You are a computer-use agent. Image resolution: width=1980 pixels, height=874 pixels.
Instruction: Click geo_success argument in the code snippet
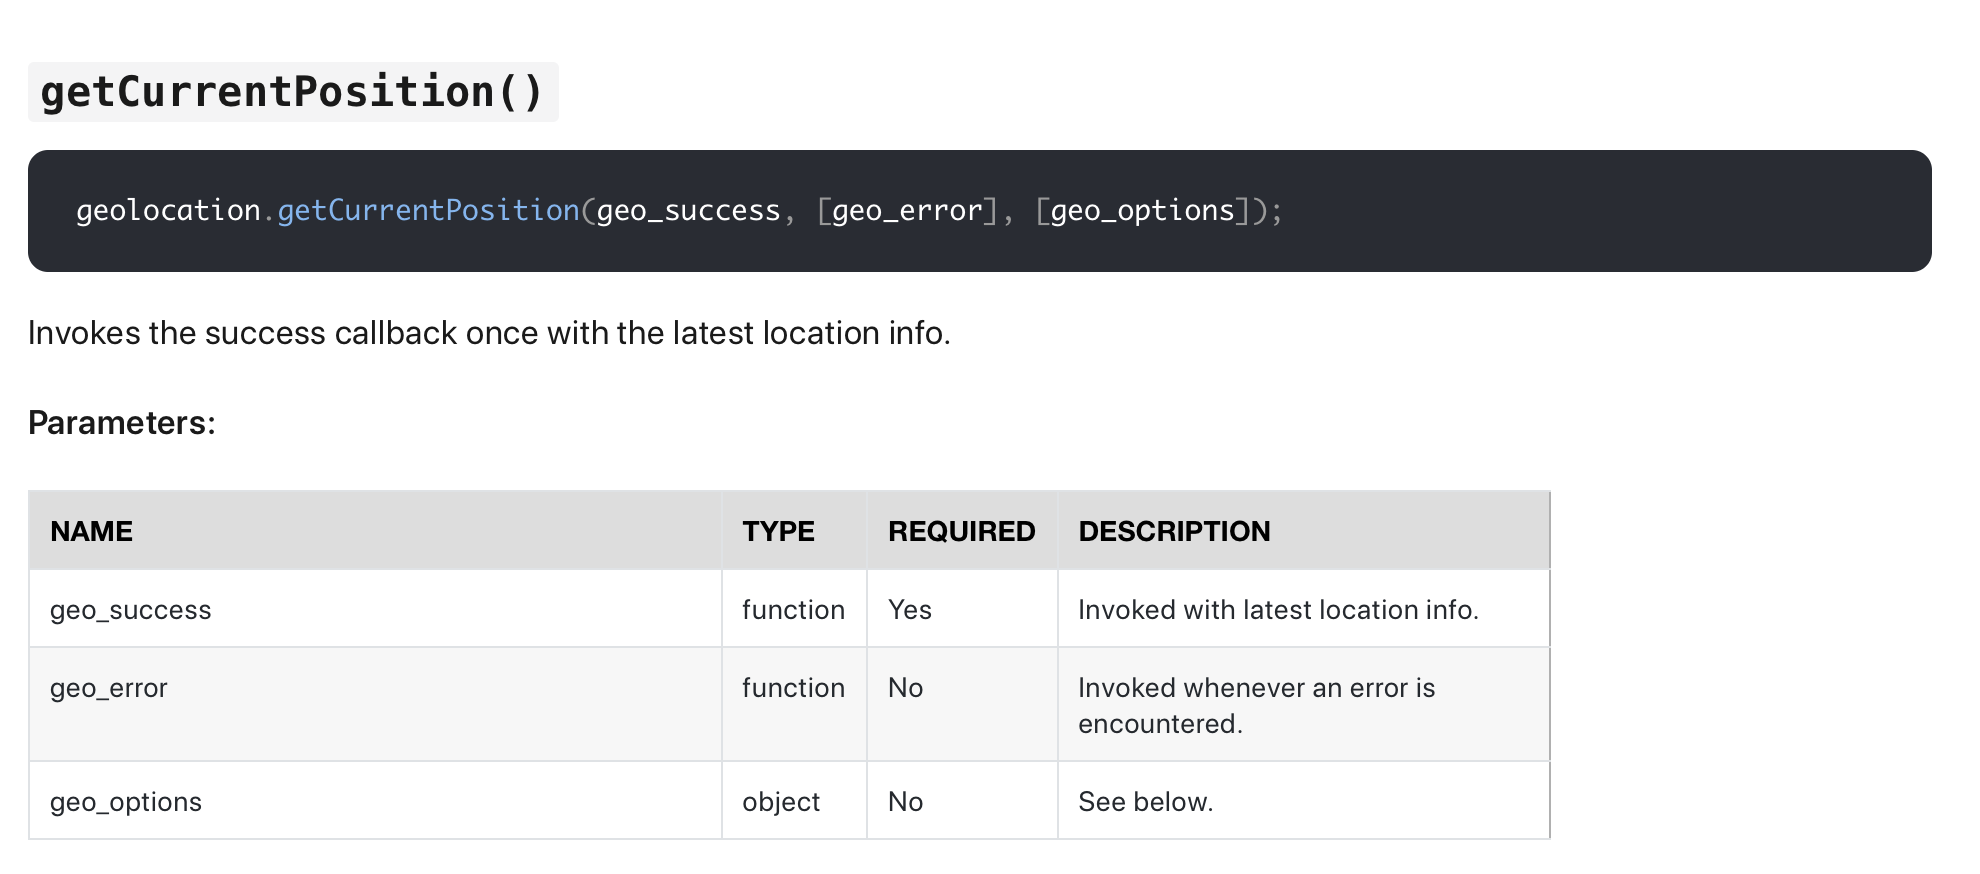click(x=688, y=211)
